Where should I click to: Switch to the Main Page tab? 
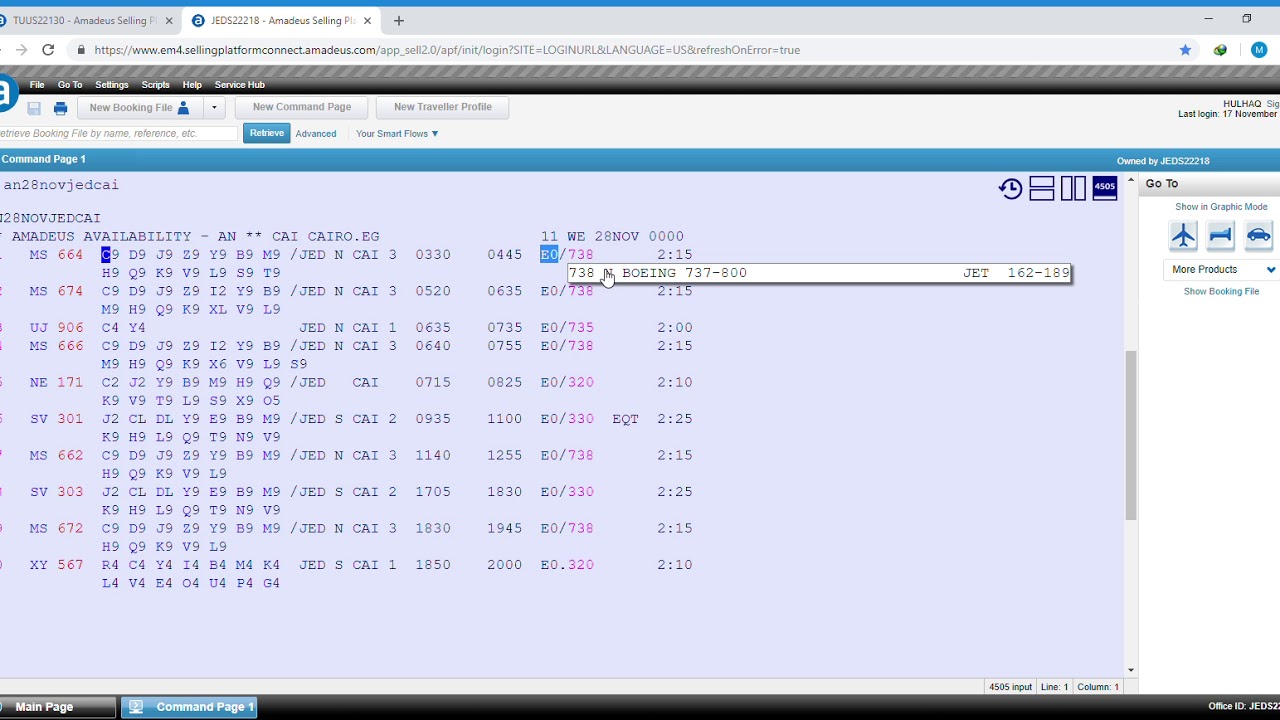tap(57, 707)
